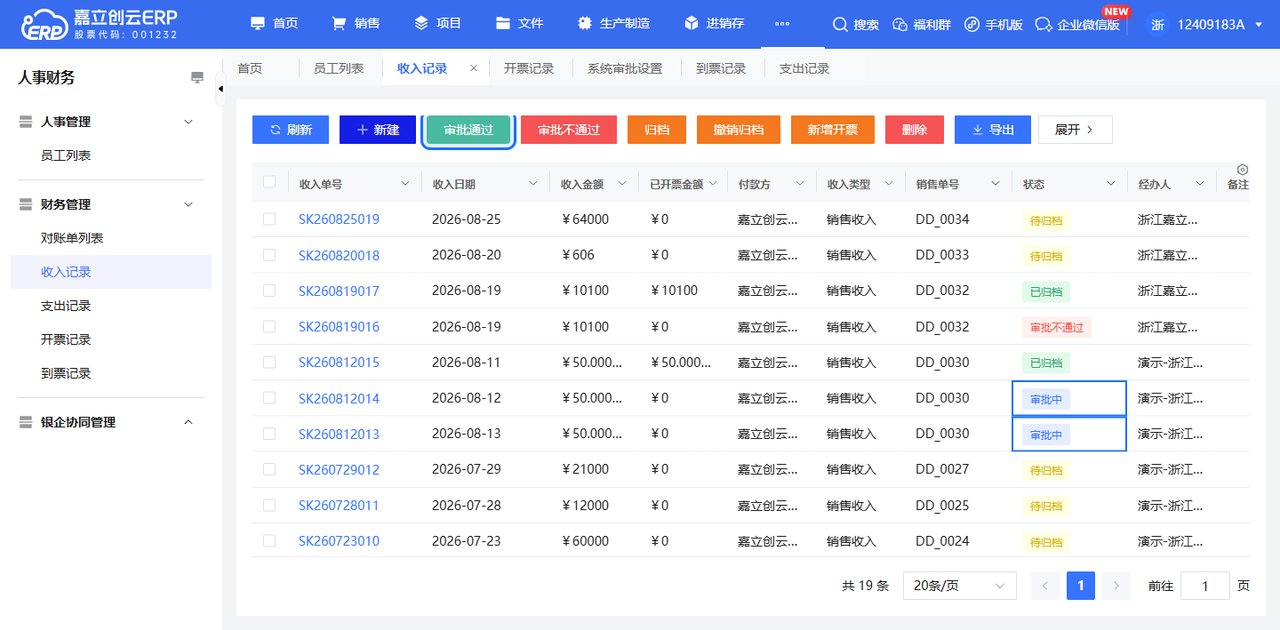Viewport: 1280px width, 630px height.
Task: Check the row for SK260812013
Action: [269, 434]
